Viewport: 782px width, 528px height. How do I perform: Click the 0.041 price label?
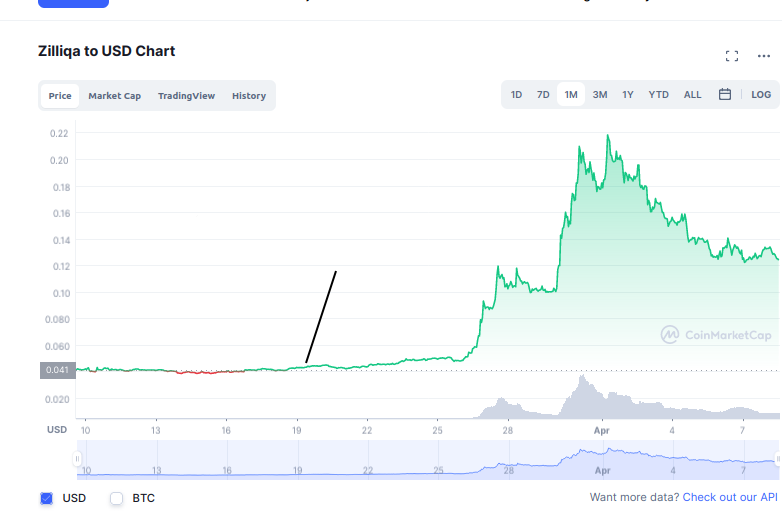pos(58,370)
